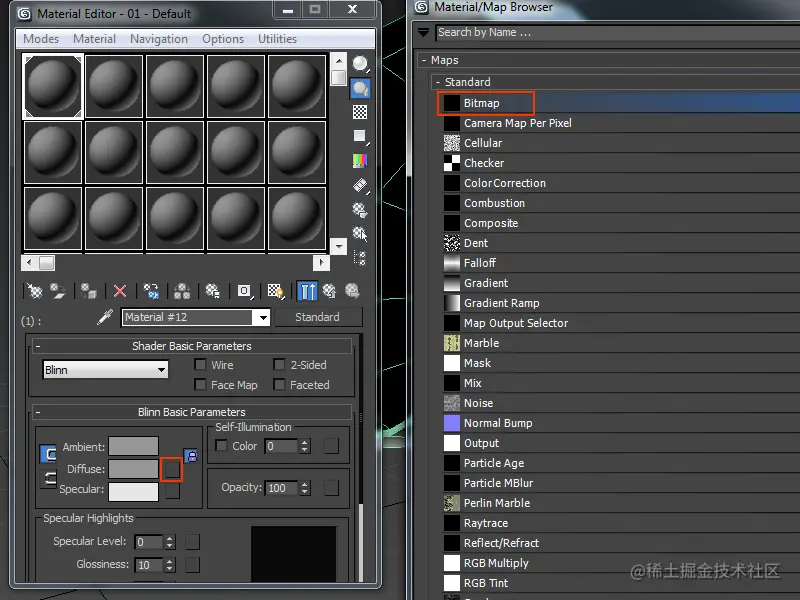Collapse the Shader Basic Parameters rollout
Viewport: 800px width, 600px height.
pyautogui.click(x=192, y=346)
